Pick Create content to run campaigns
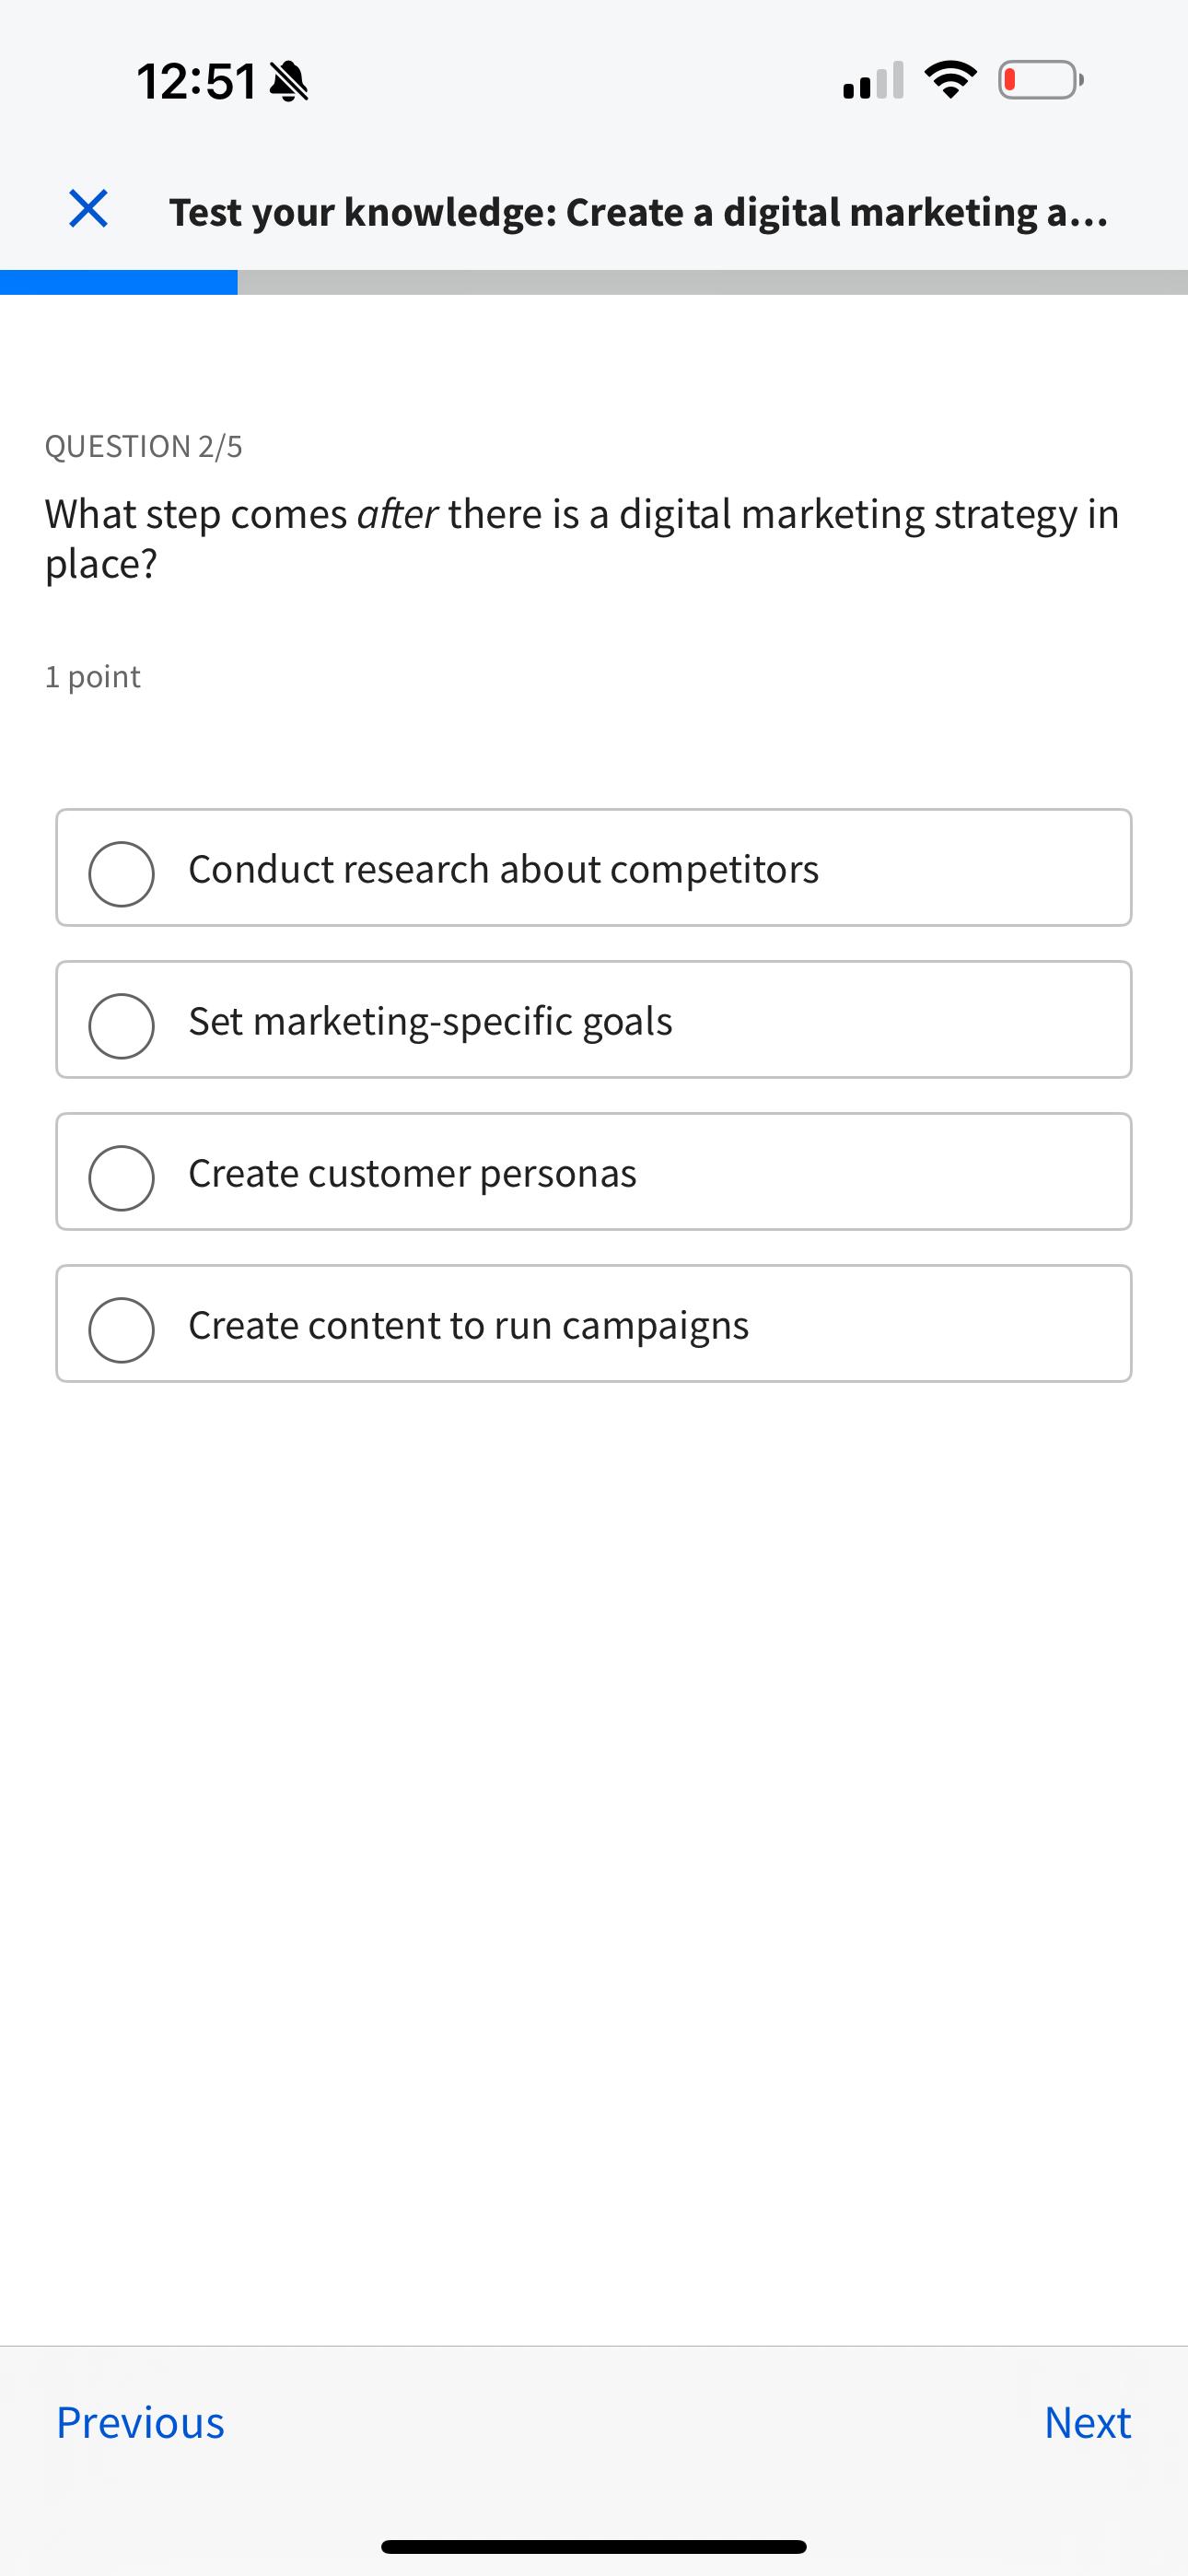1188x2576 pixels. pos(121,1328)
